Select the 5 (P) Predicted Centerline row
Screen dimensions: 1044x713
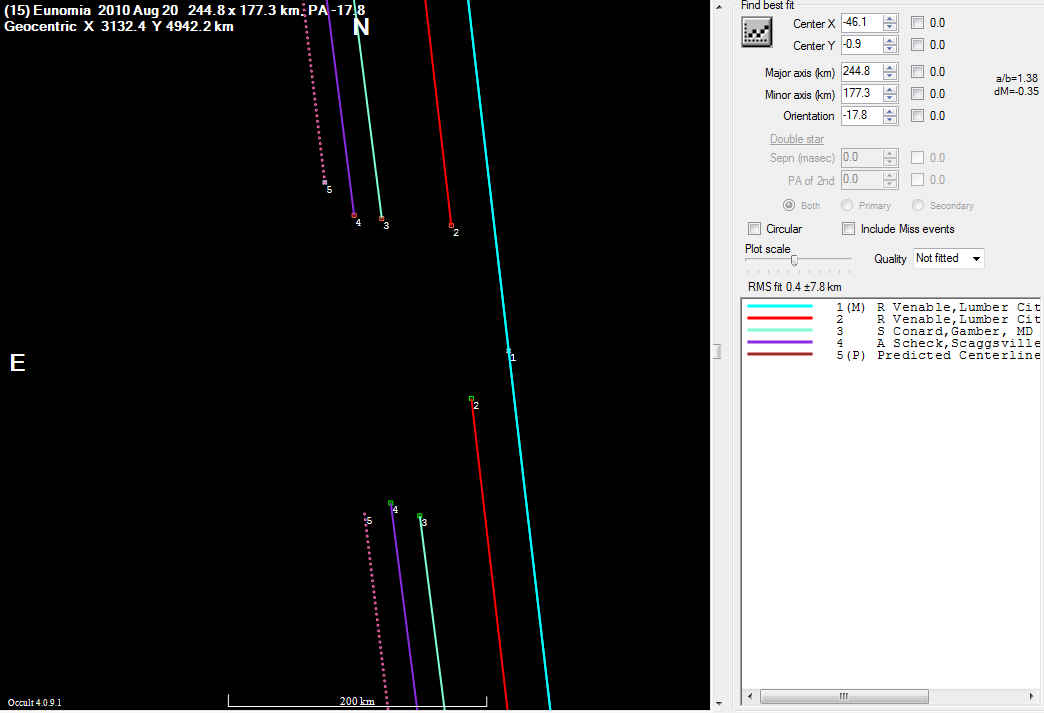(892, 355)
